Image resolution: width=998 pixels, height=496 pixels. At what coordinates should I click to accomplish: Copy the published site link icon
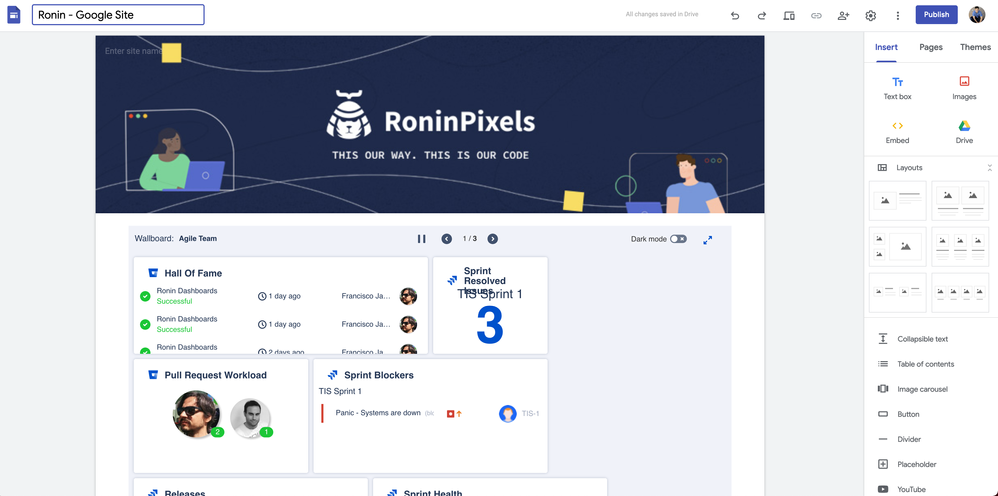(816, 15)
